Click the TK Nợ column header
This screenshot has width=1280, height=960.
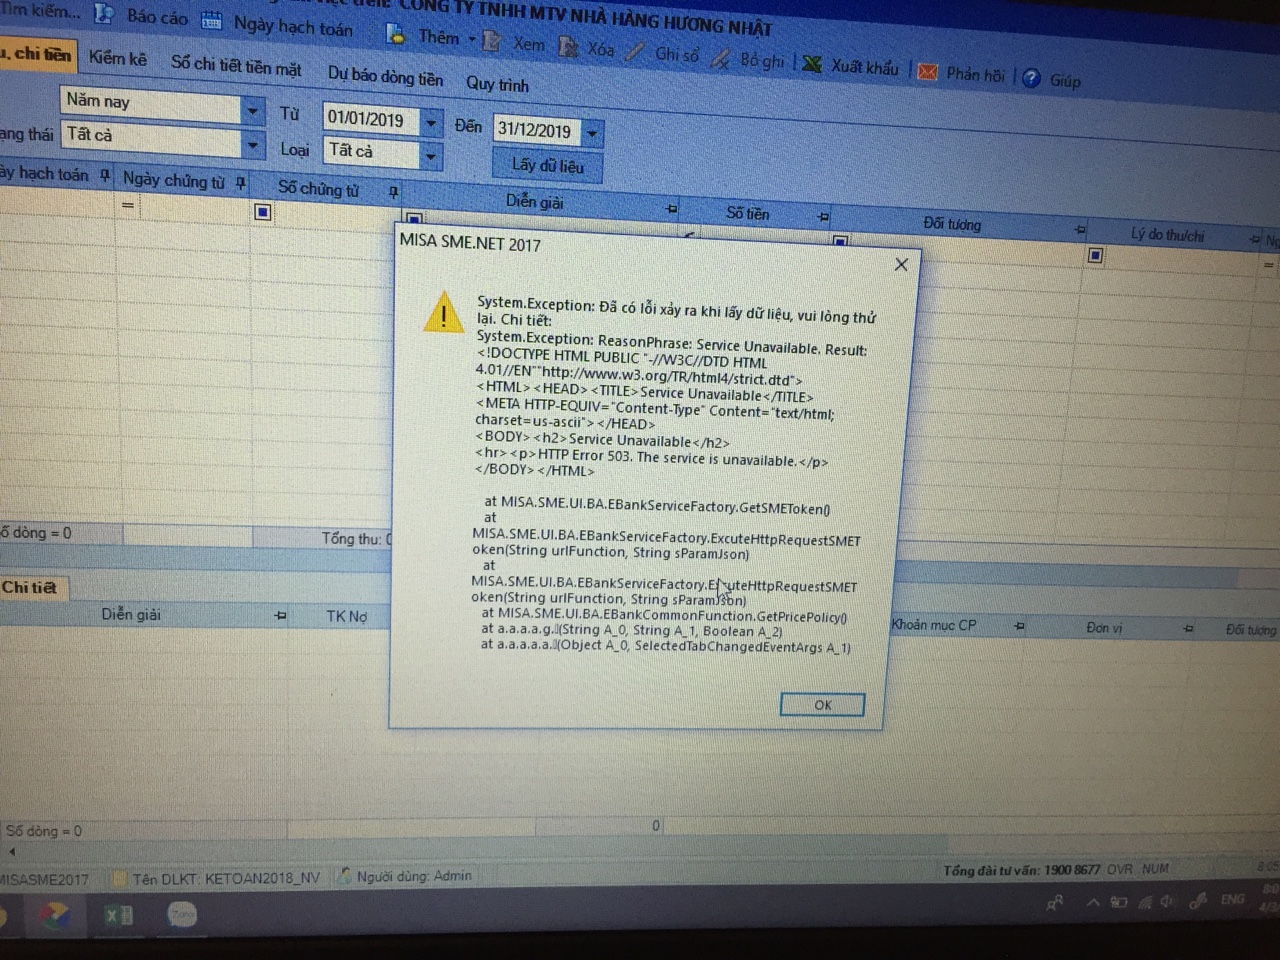(x=346, y=616)
